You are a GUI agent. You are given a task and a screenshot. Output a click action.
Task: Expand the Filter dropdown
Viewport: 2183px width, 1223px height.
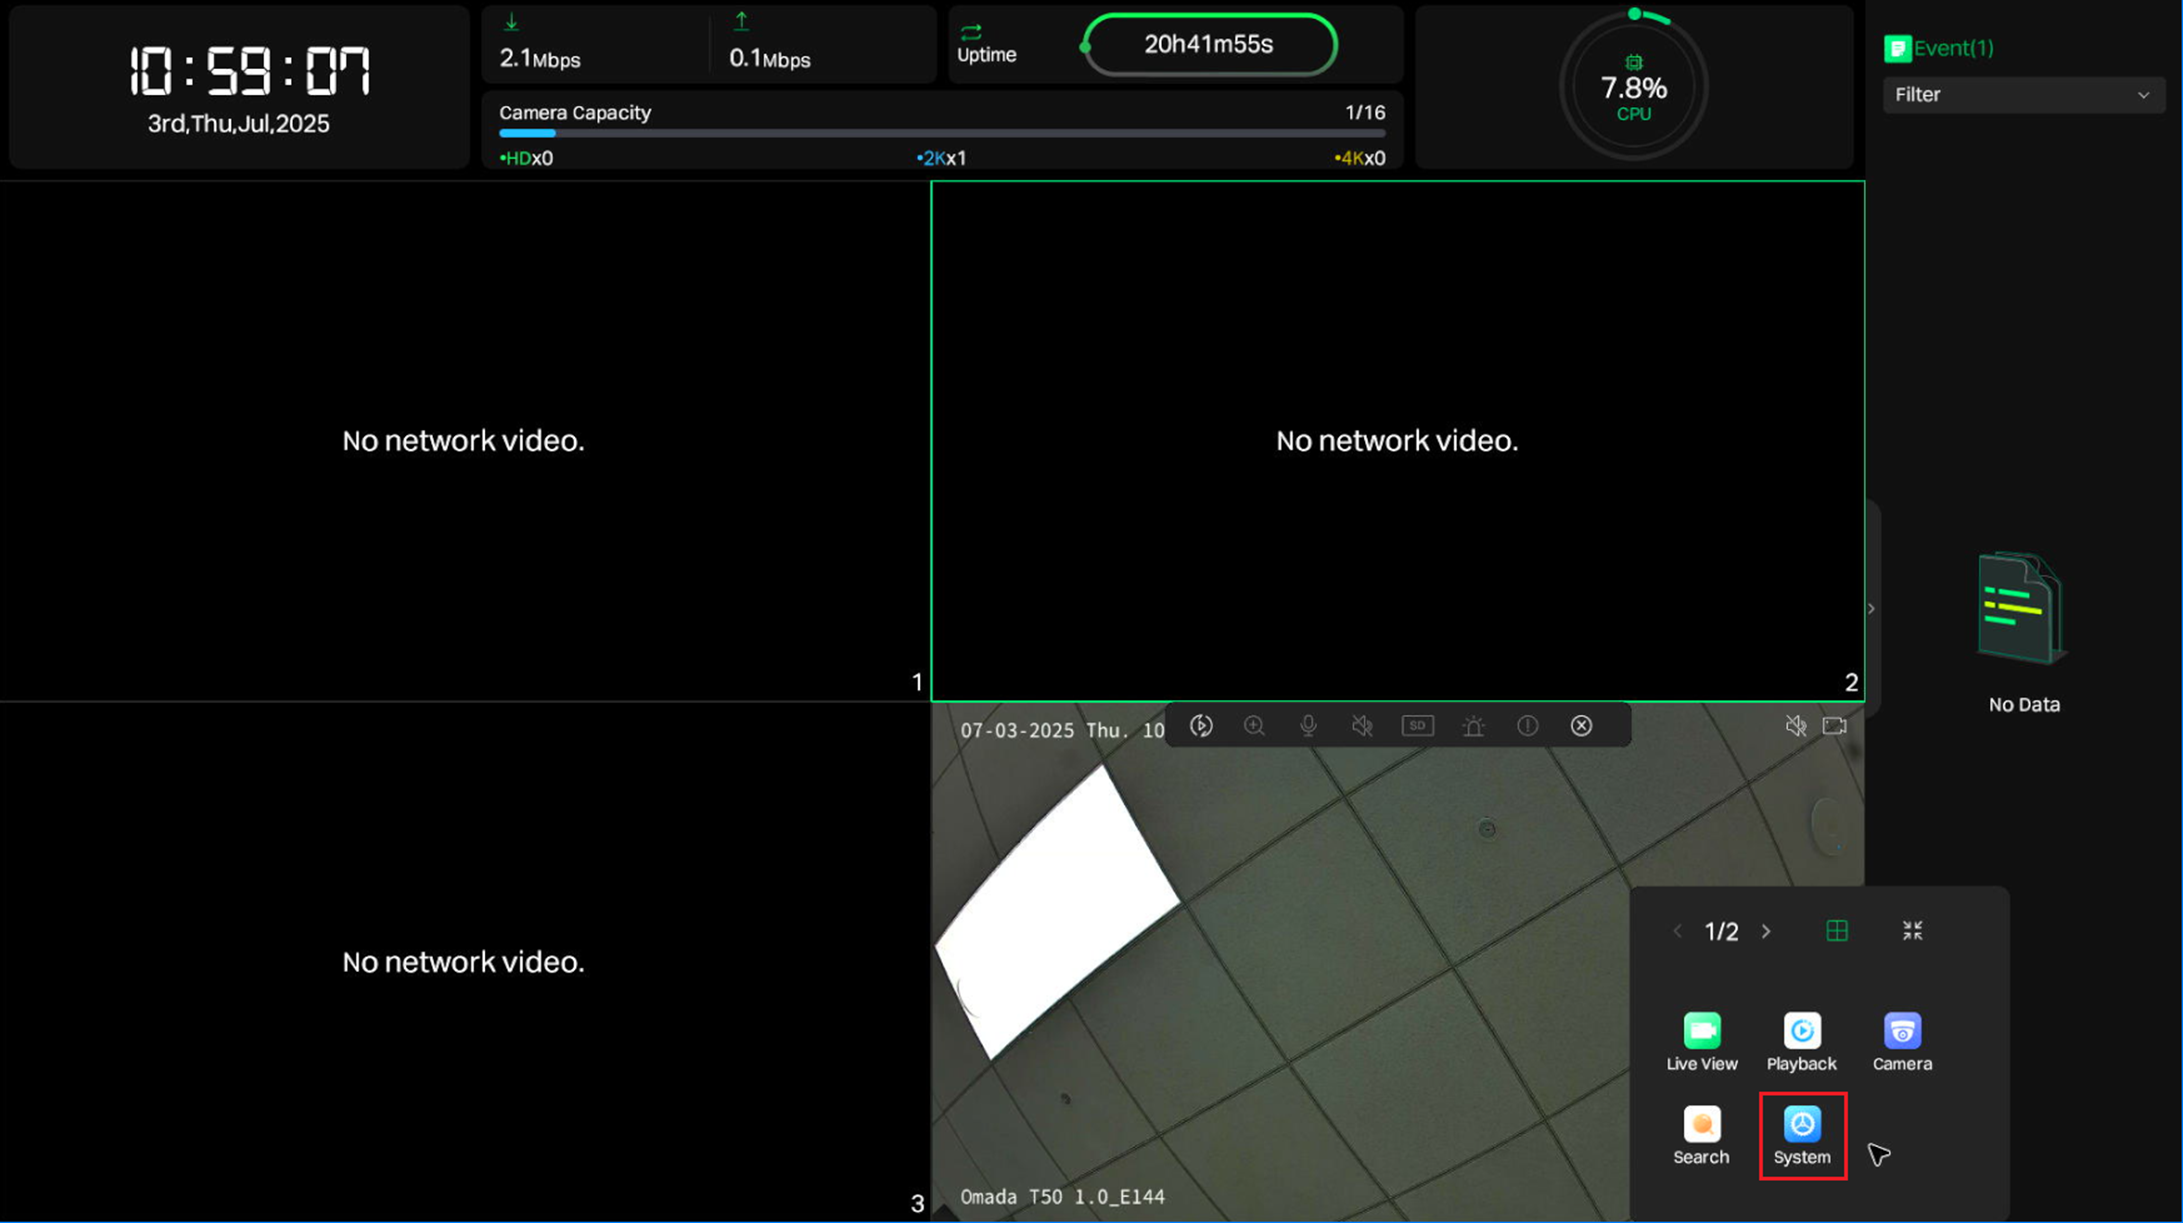[2023, 95]
